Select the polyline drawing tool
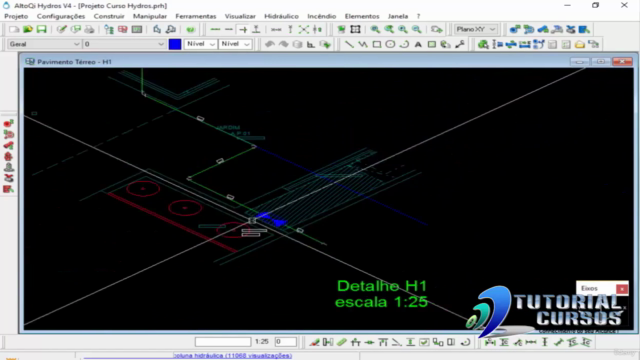 point(363,44)
